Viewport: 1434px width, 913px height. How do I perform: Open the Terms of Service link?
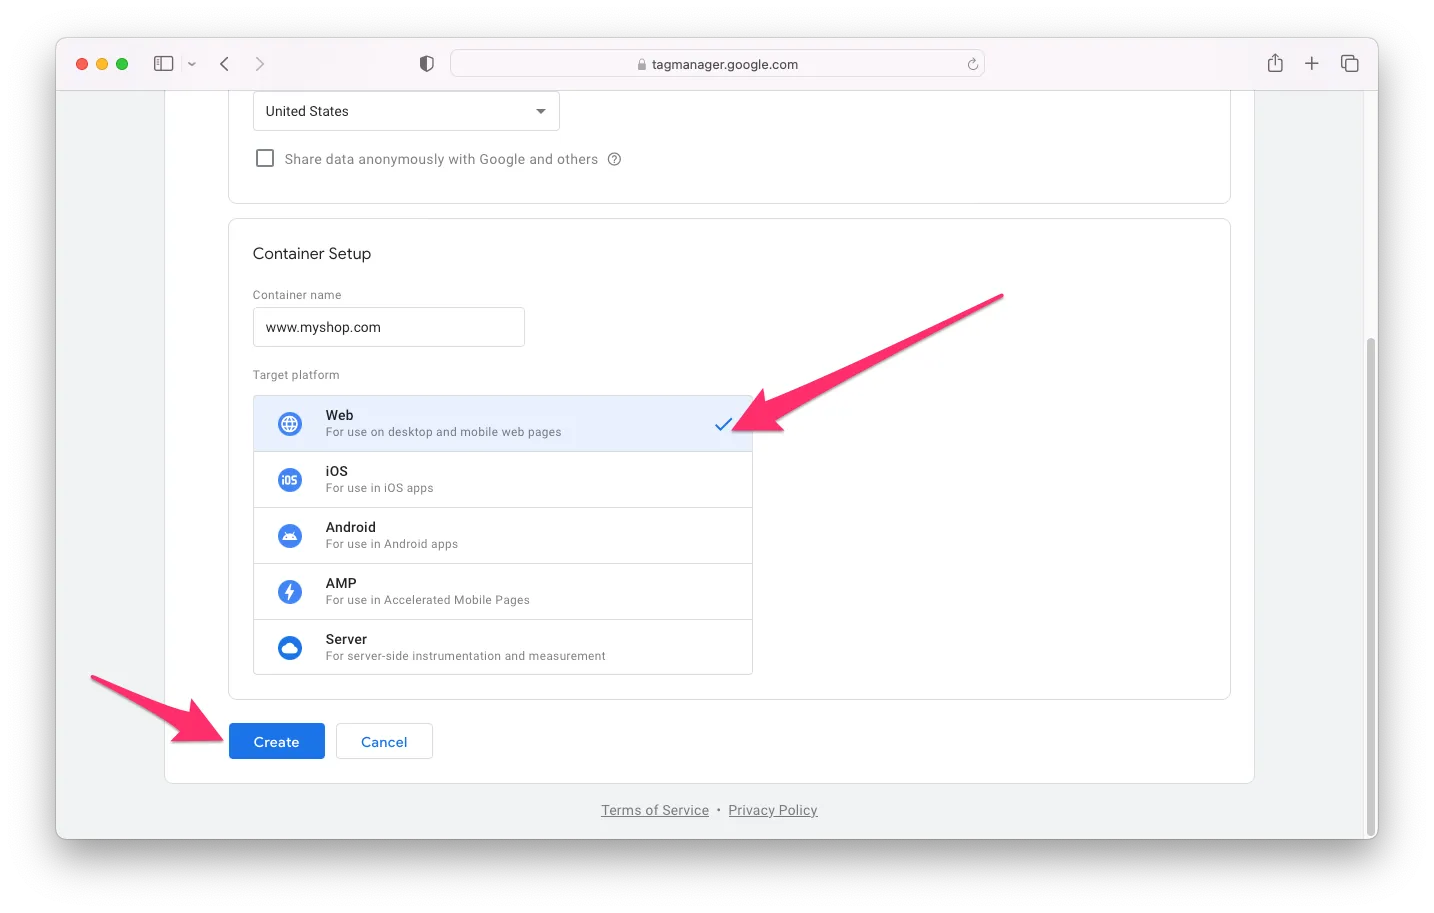pyautogui.click(x=654, y=810)
